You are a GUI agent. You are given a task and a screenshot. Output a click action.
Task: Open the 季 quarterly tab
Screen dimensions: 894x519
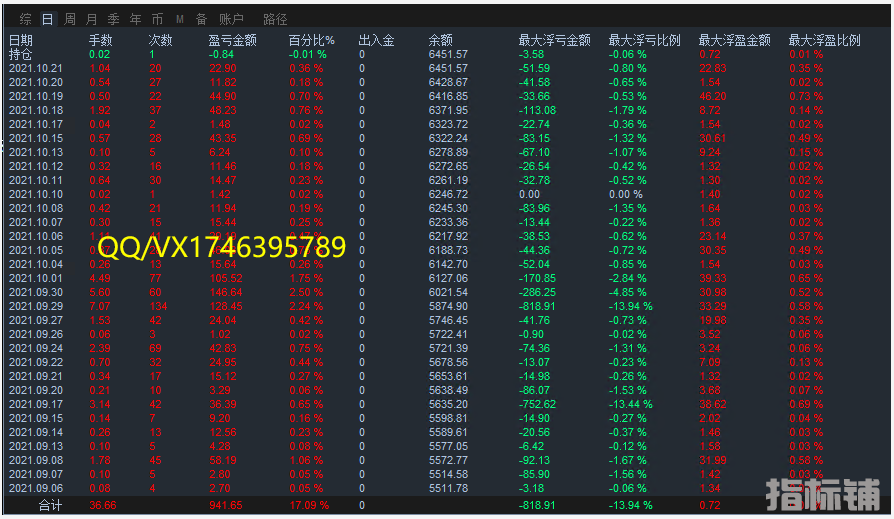[114, 19]
